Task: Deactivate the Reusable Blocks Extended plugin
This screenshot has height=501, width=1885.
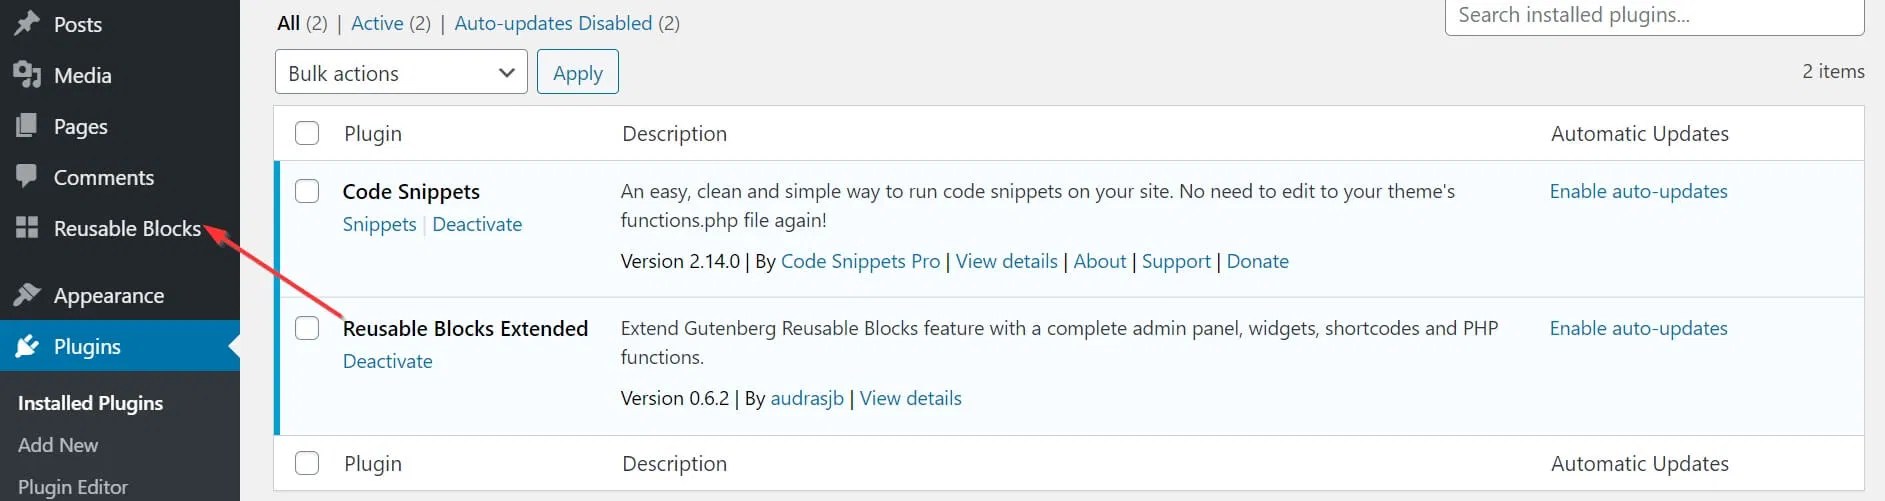Action: [388, 361]
